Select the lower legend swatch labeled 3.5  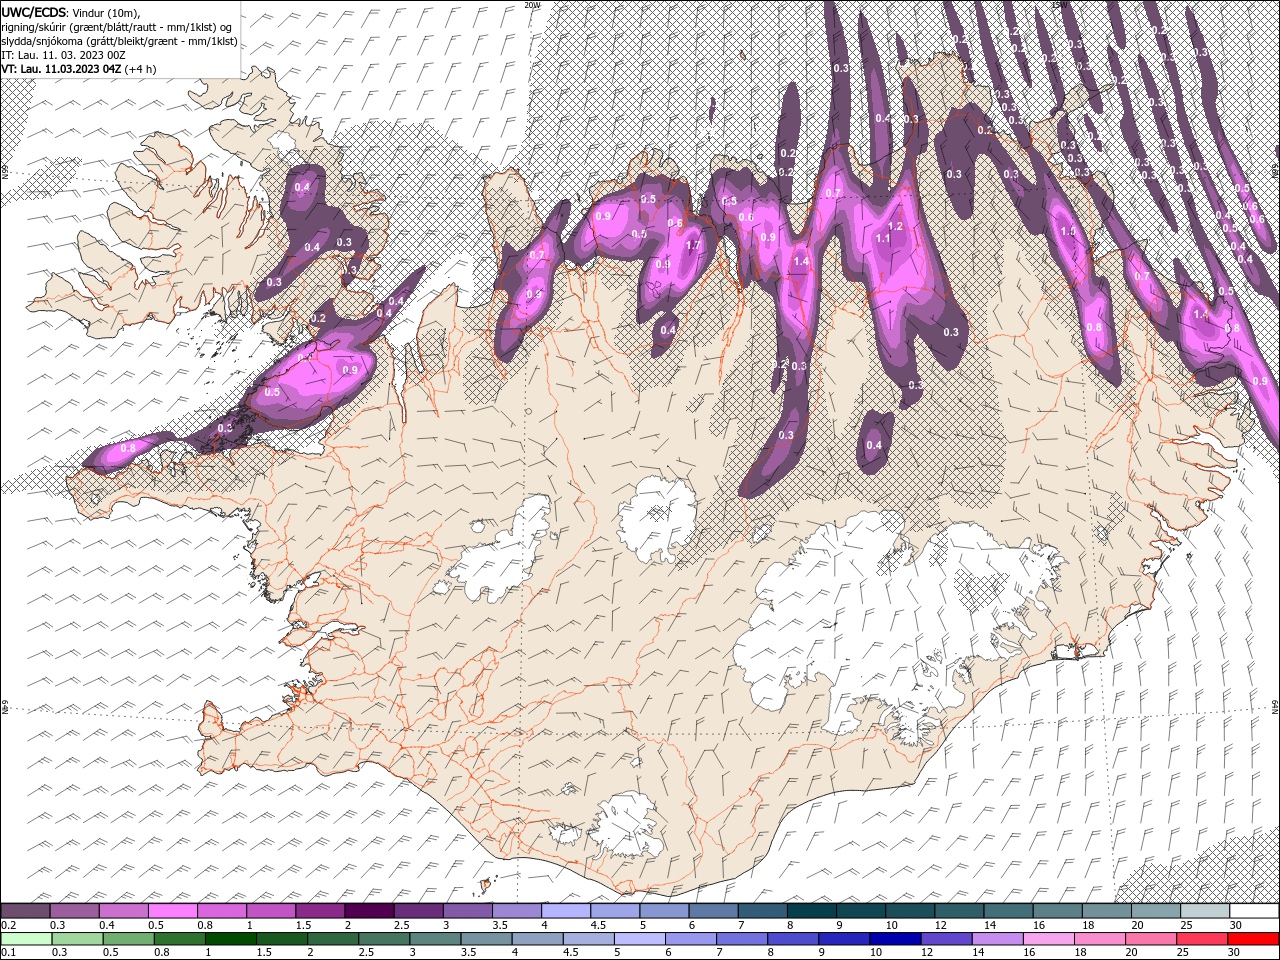486,938
